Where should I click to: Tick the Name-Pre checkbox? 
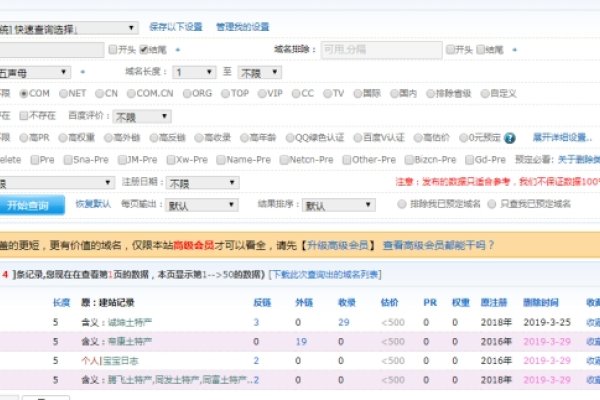tap(221, 160)
